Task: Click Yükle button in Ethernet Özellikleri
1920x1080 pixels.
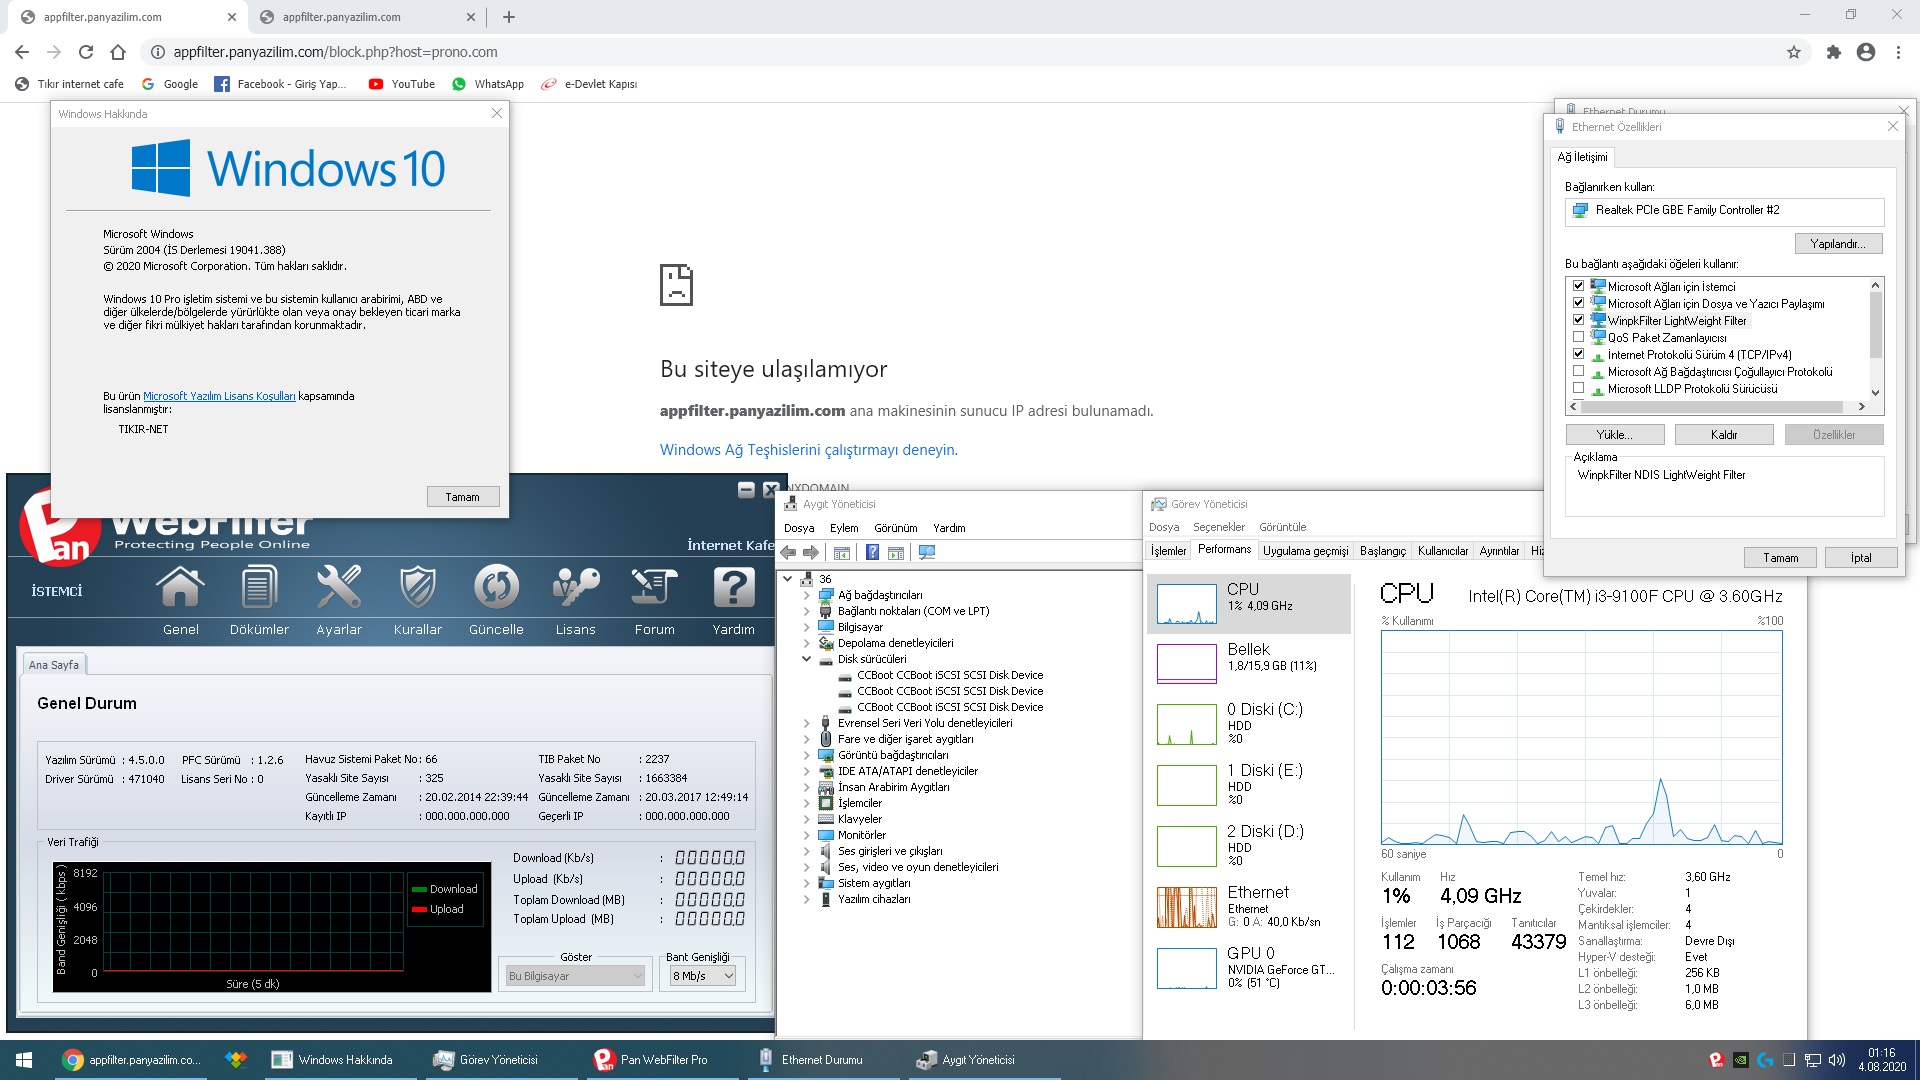Action: point(1614,435)
